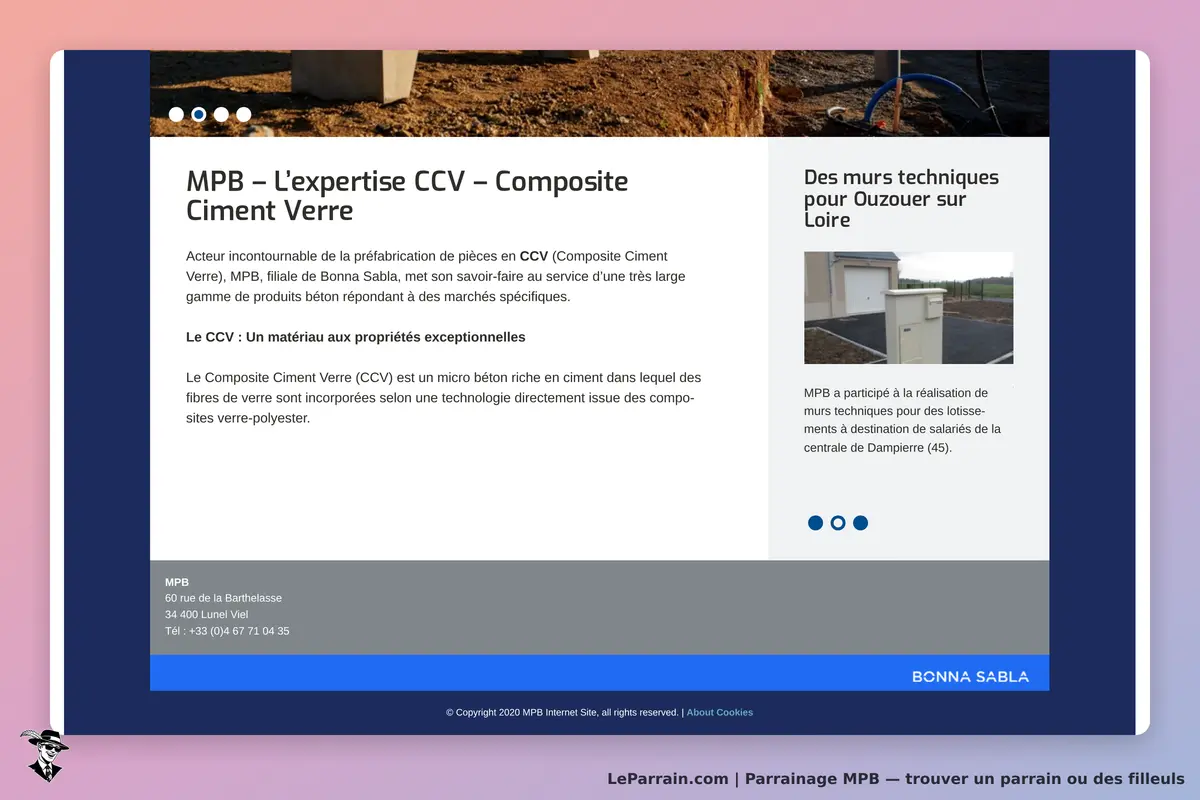Click the Copyright 2020 MPB Internet Site text

[x=562, y=712]
